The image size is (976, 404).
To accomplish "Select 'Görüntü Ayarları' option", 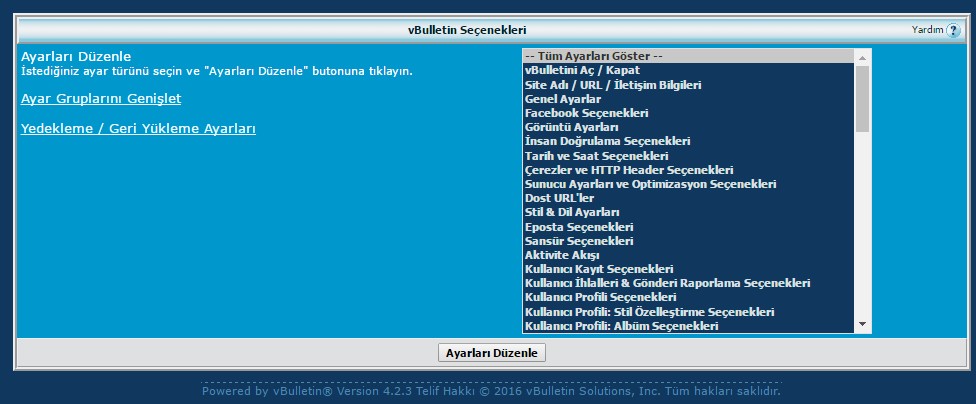I will [689, 128].
